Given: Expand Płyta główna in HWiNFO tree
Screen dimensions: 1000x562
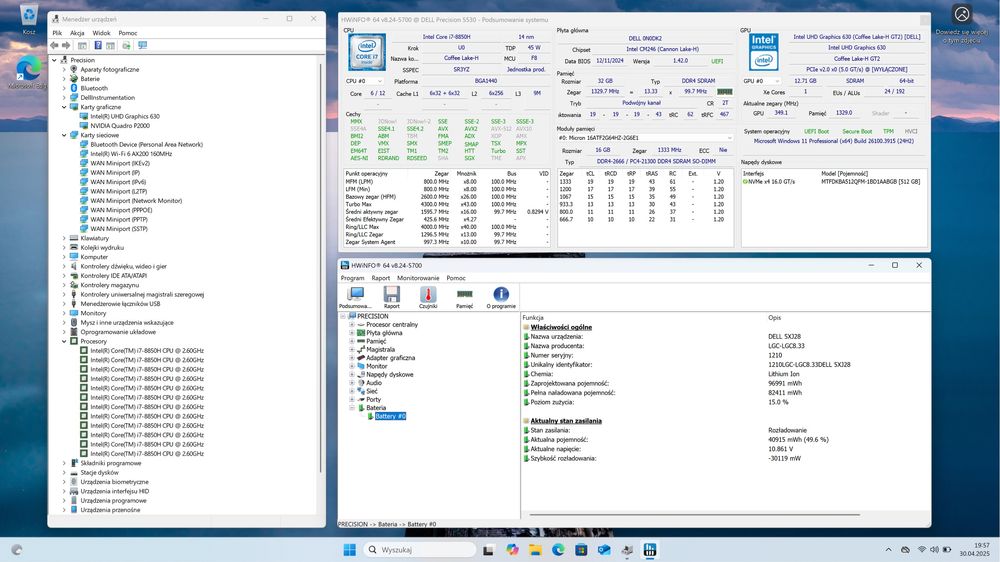Looking at the screenshot, I should (x=351, y=333).
